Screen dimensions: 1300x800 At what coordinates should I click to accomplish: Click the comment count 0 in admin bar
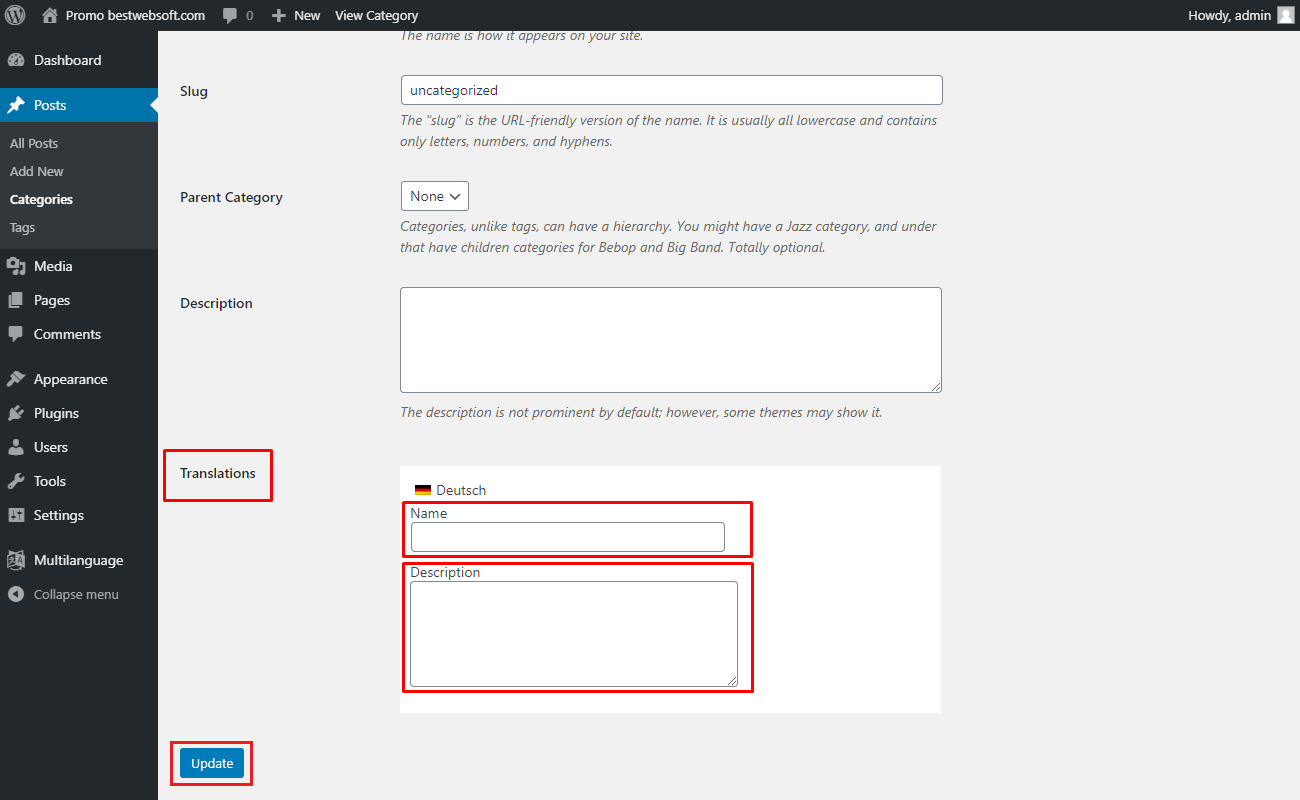tap(249, 16)
